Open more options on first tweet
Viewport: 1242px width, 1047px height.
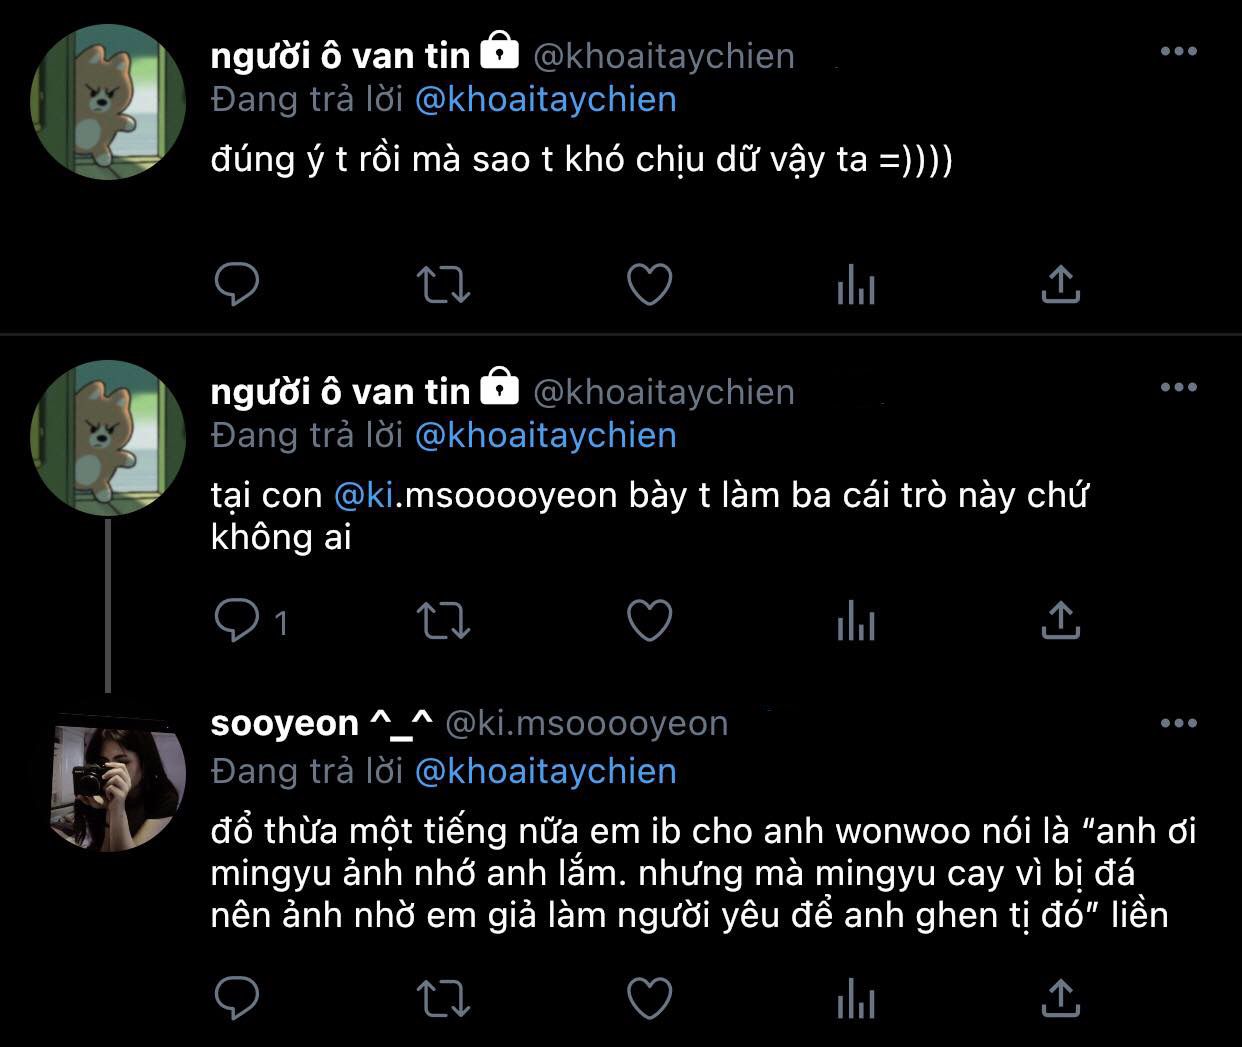tap(1178, 52)
